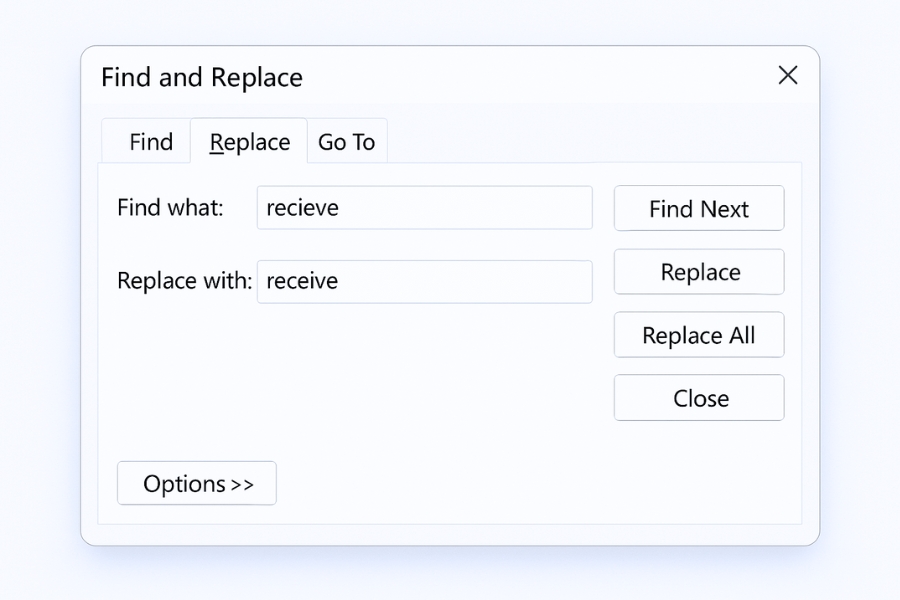This screenshot has height=600, width=900.
Task: Close the dialog using the X icon
Action: point(788,75)
